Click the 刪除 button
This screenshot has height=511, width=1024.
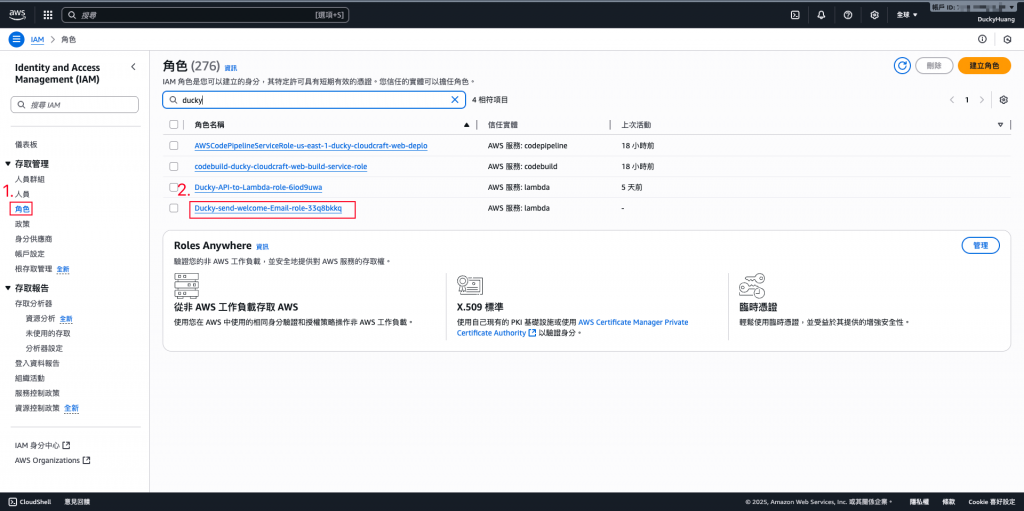[934, 65]
